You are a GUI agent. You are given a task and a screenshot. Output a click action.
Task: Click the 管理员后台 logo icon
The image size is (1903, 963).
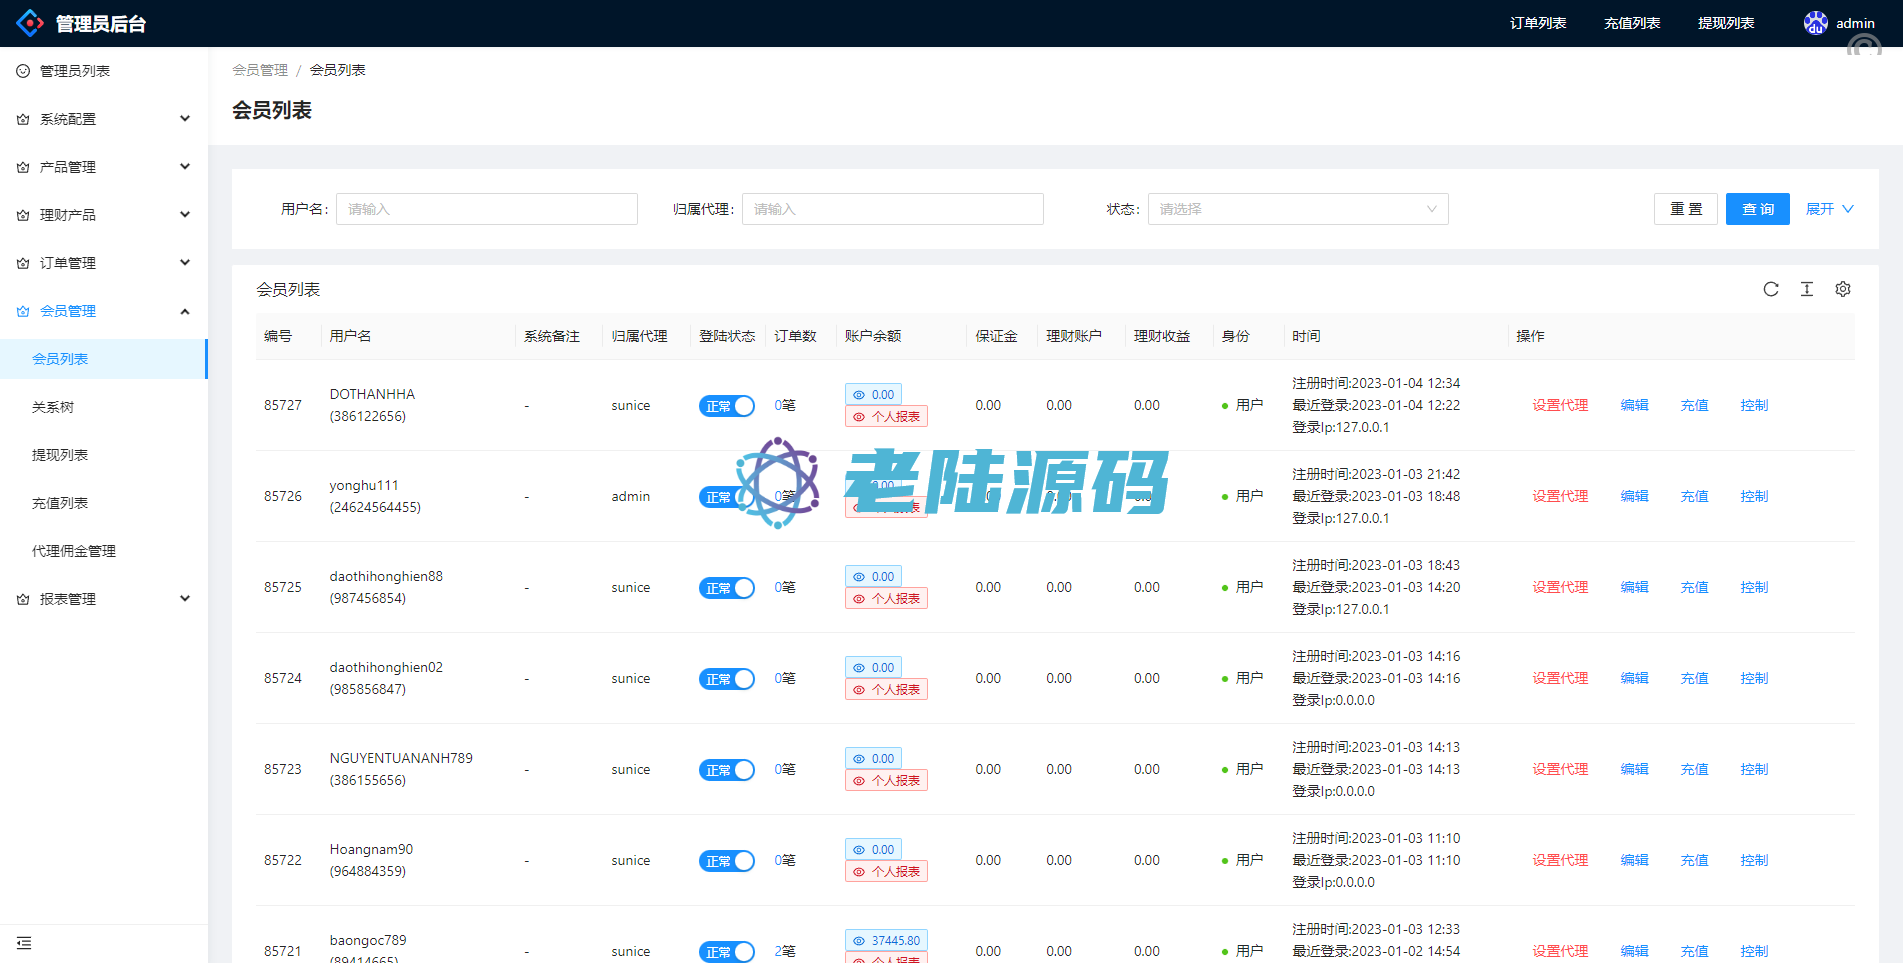click(30, 23)
